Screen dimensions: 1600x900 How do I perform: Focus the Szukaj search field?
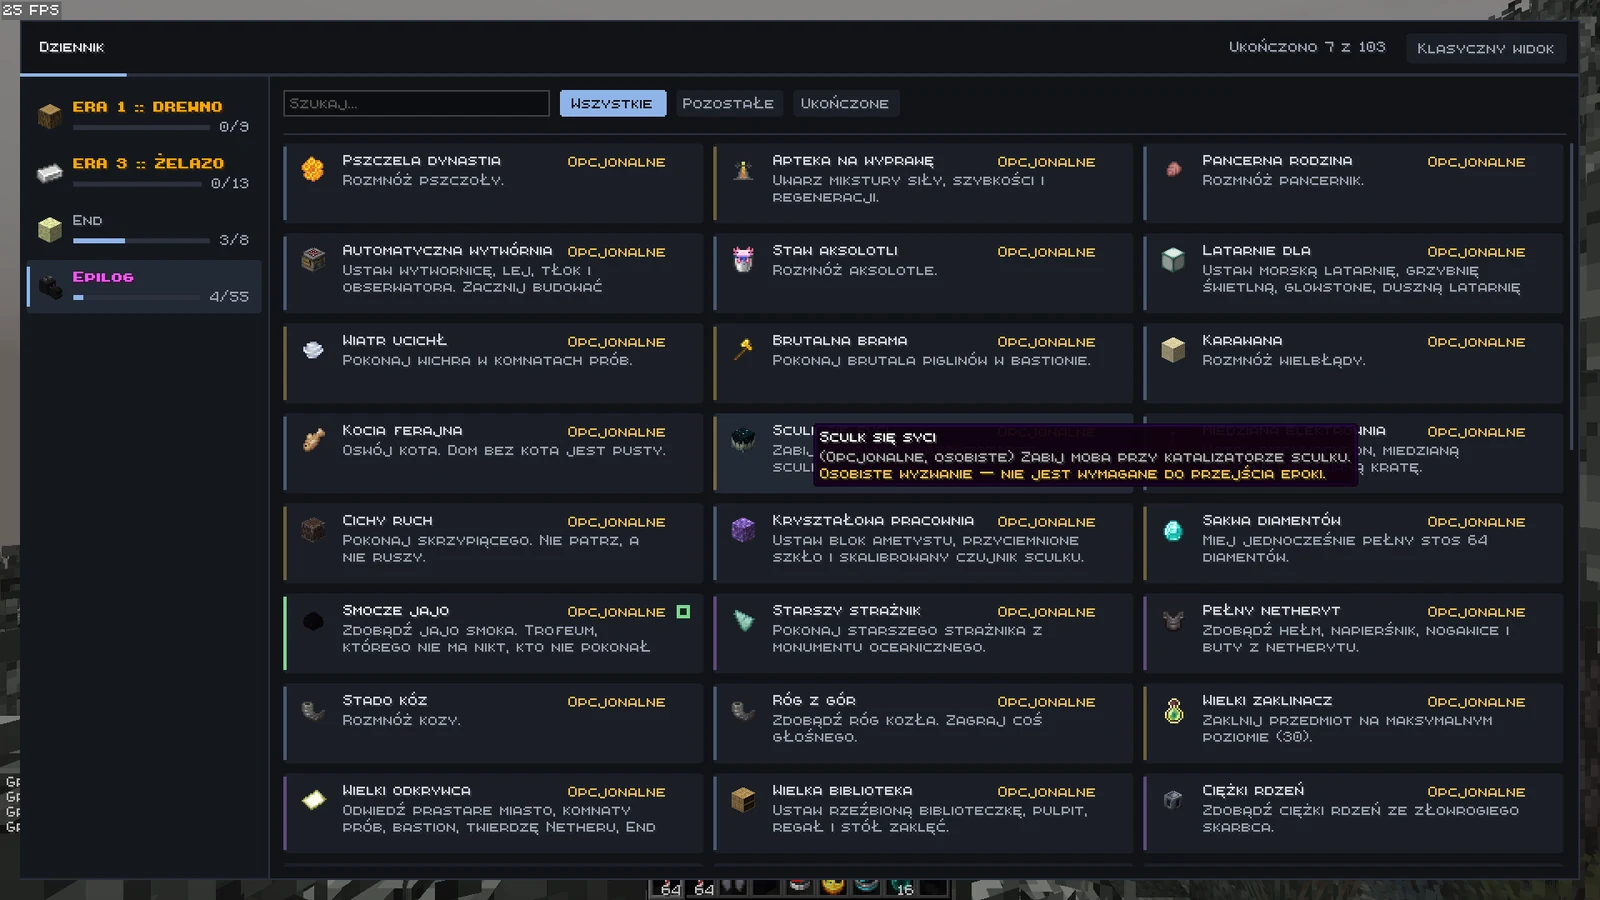pyautogui.click(x=416, y=103)
